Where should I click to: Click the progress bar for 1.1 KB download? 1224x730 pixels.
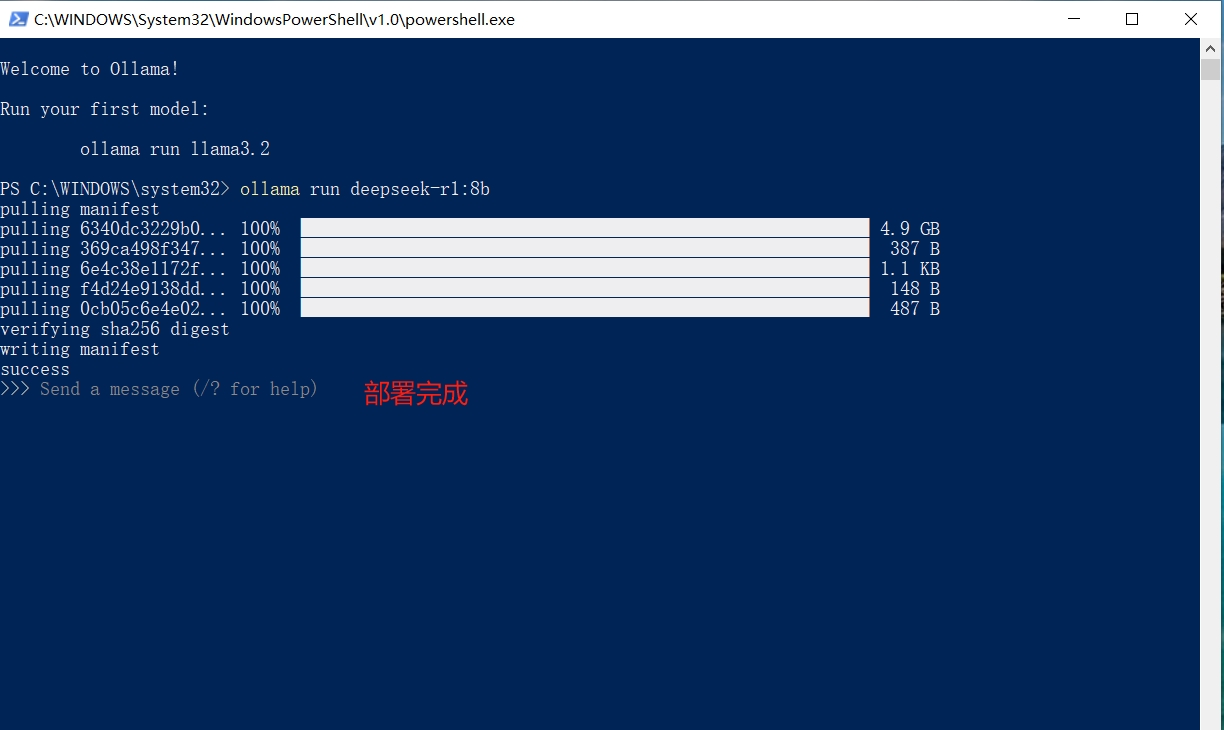[585, 268]
